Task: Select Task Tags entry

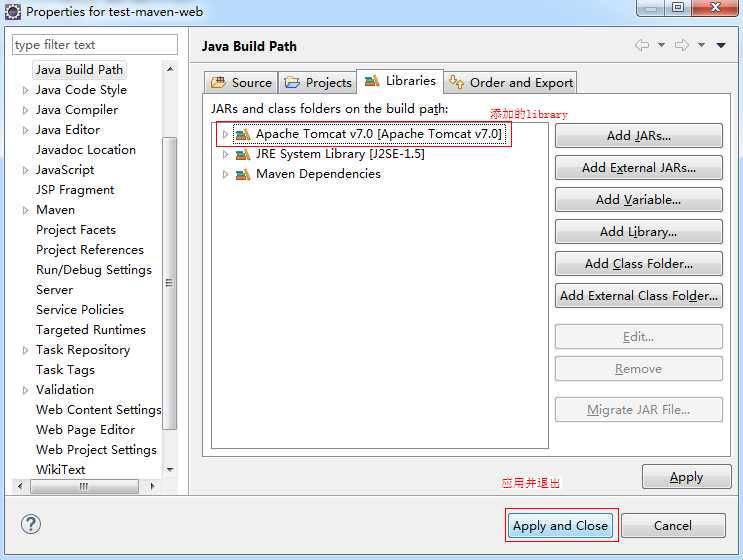Action: pos(65,370)
